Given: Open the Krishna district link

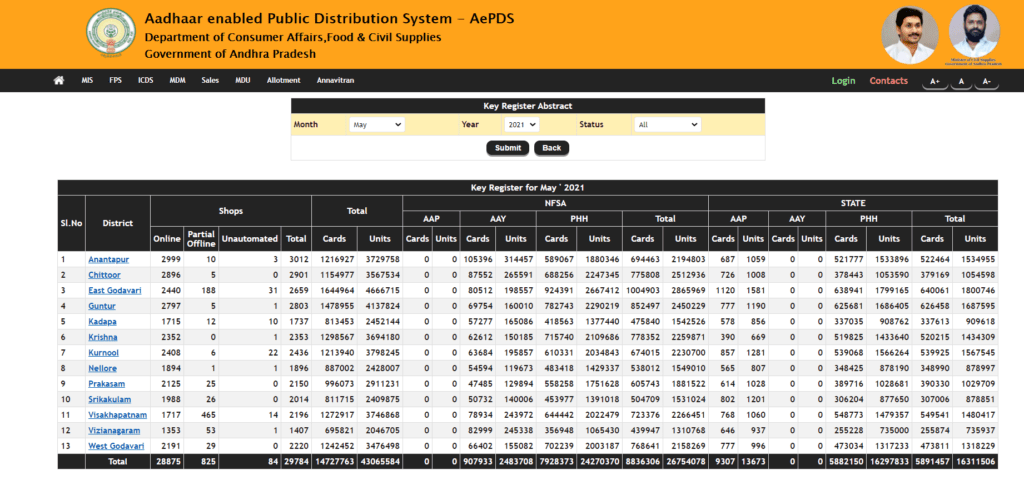Looking at the screenshot, I should coord(103,337).
